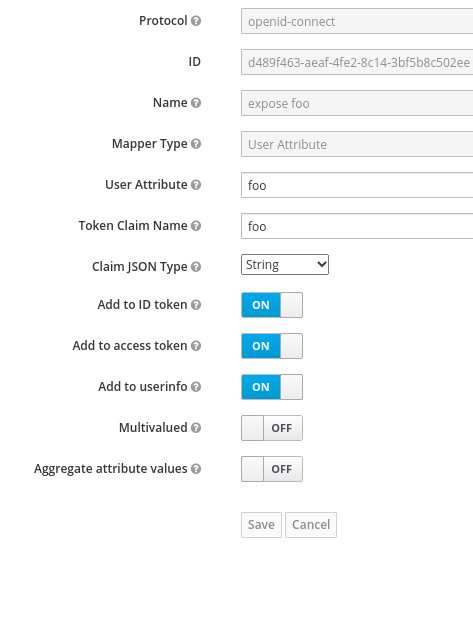Viewport: 473px width, 619px height.
Task: Toggle the Add to userinfo switch
Action: [x=272, y=387]
